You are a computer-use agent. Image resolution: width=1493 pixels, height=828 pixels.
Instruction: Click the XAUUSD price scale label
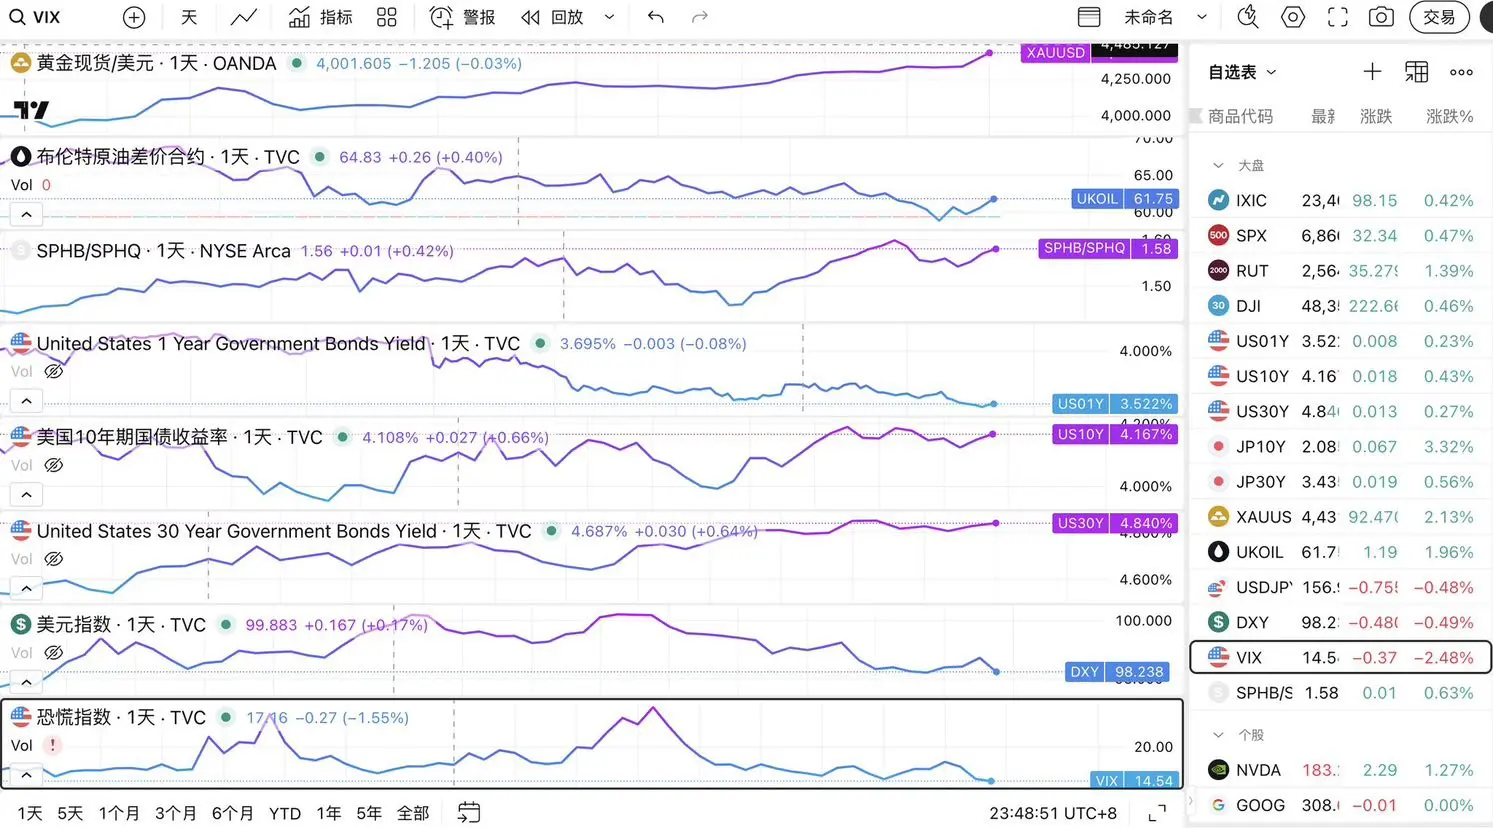1055,52
